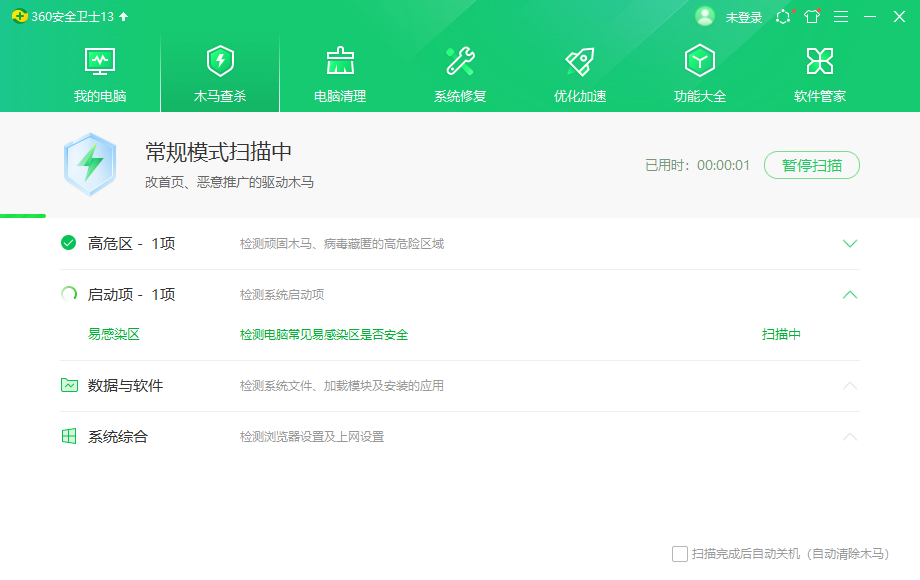Open the 电脑清理 cleanup icon

tap(340, 62)
